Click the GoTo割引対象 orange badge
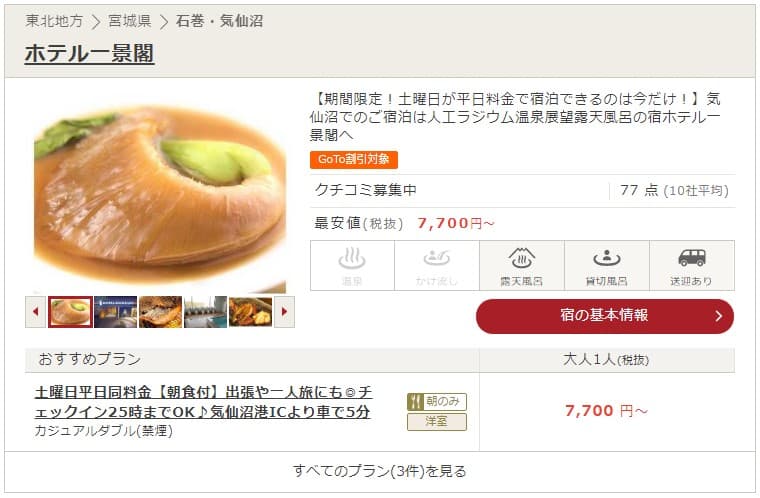760x498 pixels. click(x=354, y=160)
